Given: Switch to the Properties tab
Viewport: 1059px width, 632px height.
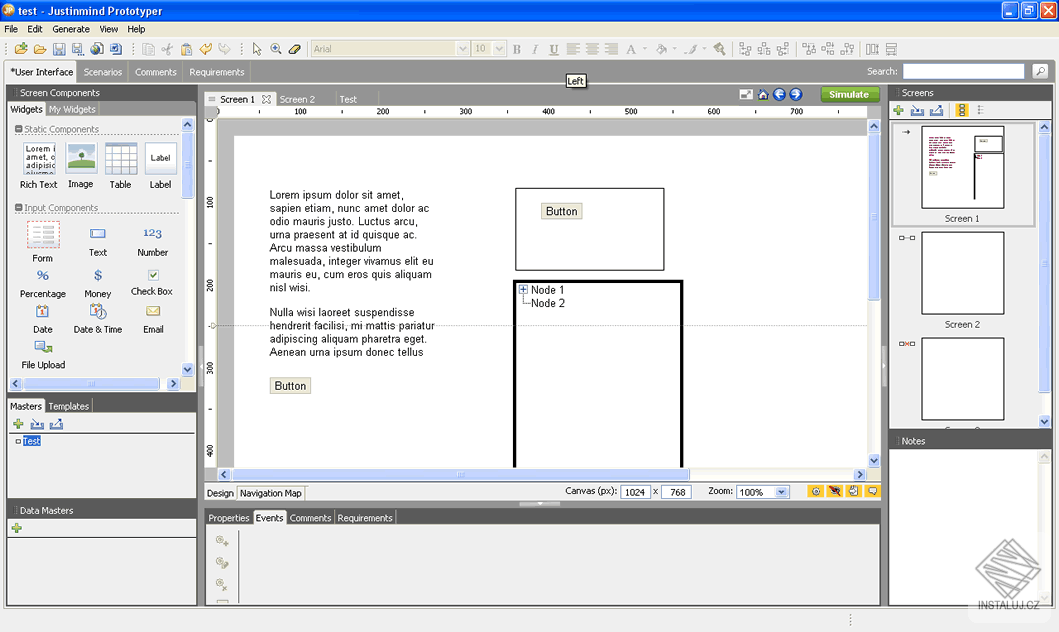Looking at the screenshot, I should coord(229,518).
